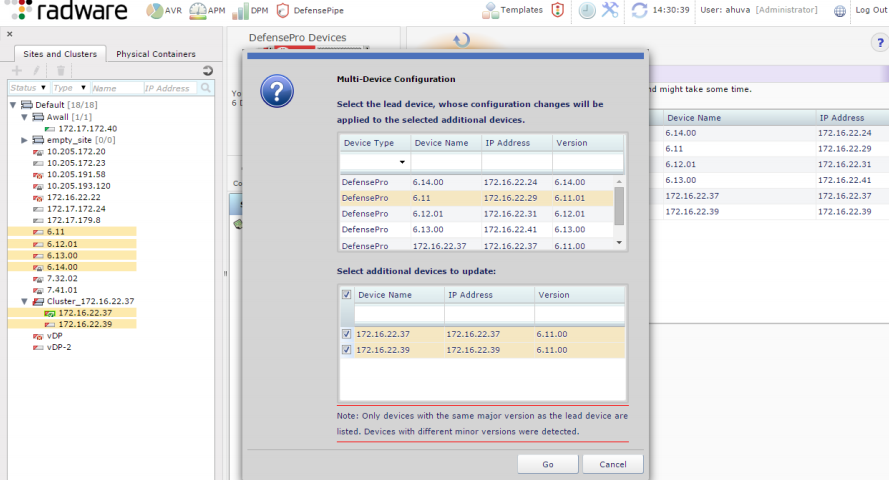Click the Cancel button in dialog

pyautogui.click(x=612, y=464)
